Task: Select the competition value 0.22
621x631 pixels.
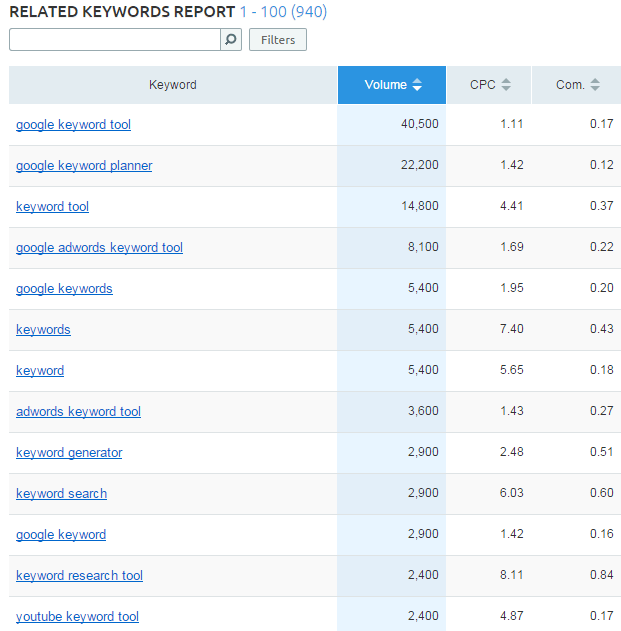Action: pos(602,247)
